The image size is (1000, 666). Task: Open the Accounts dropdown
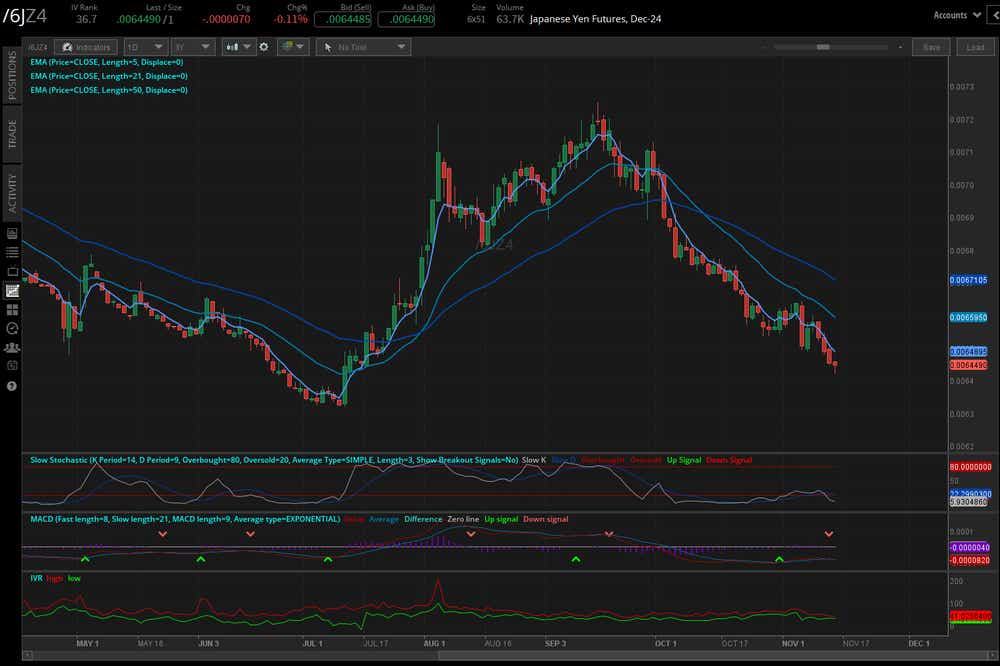[x=957, y=15]
